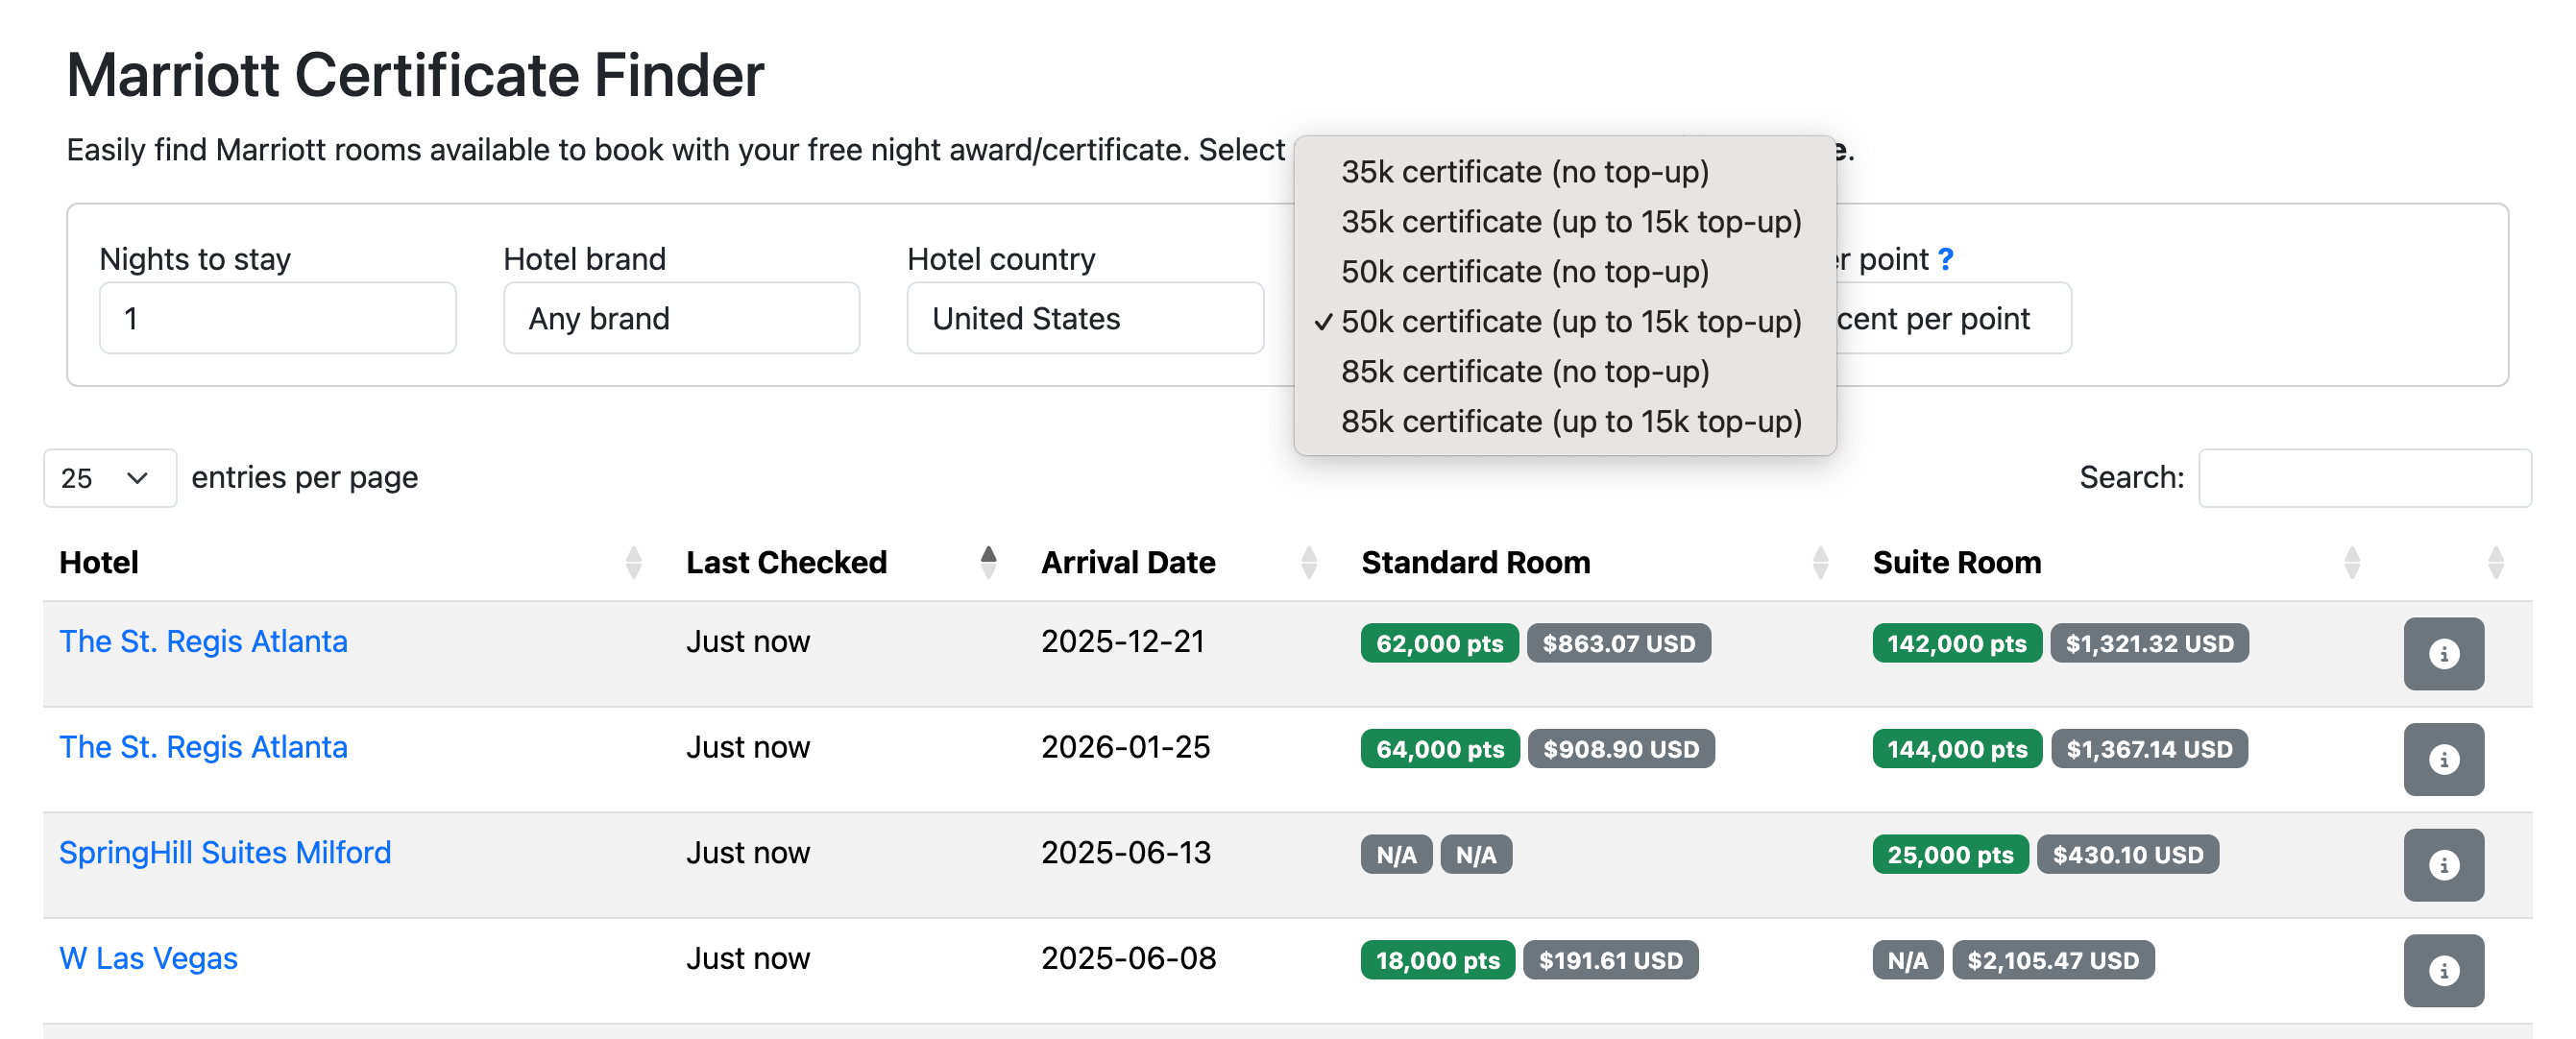2576x1039 pixels.
Task: Open the Hotel country dropdown
Action: click(x=1085, y=318)
